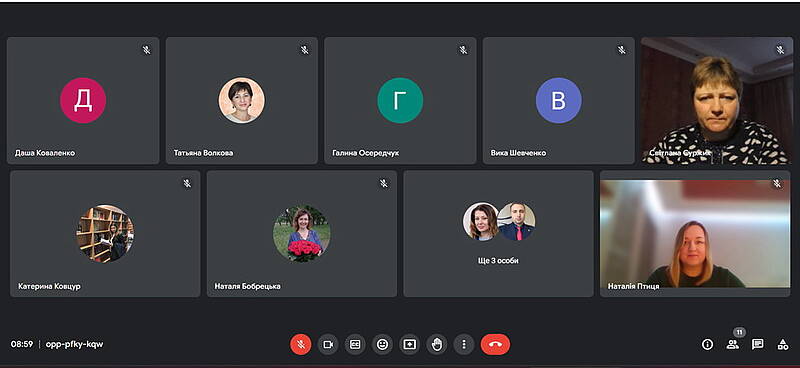Toggle the camera button in control bar
800x368 pixels.
pos(328,345)
